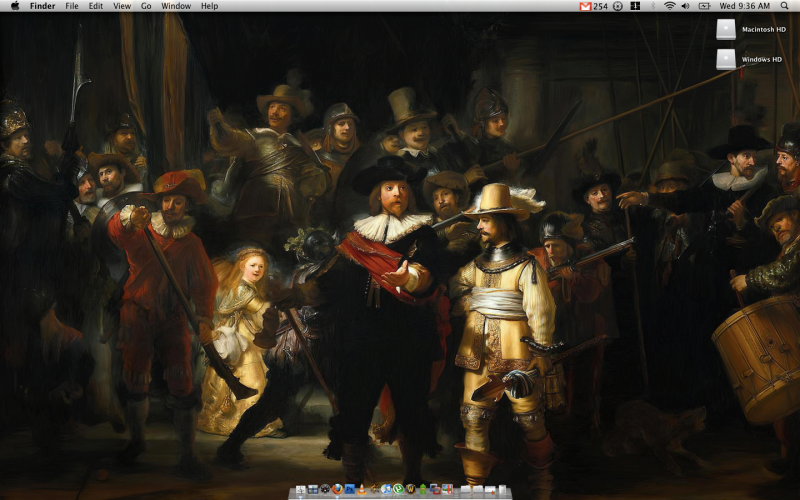Screen dimensions: 800x500
Task: Open Dashboard from the Dock
Action: [x=325, y=489]
